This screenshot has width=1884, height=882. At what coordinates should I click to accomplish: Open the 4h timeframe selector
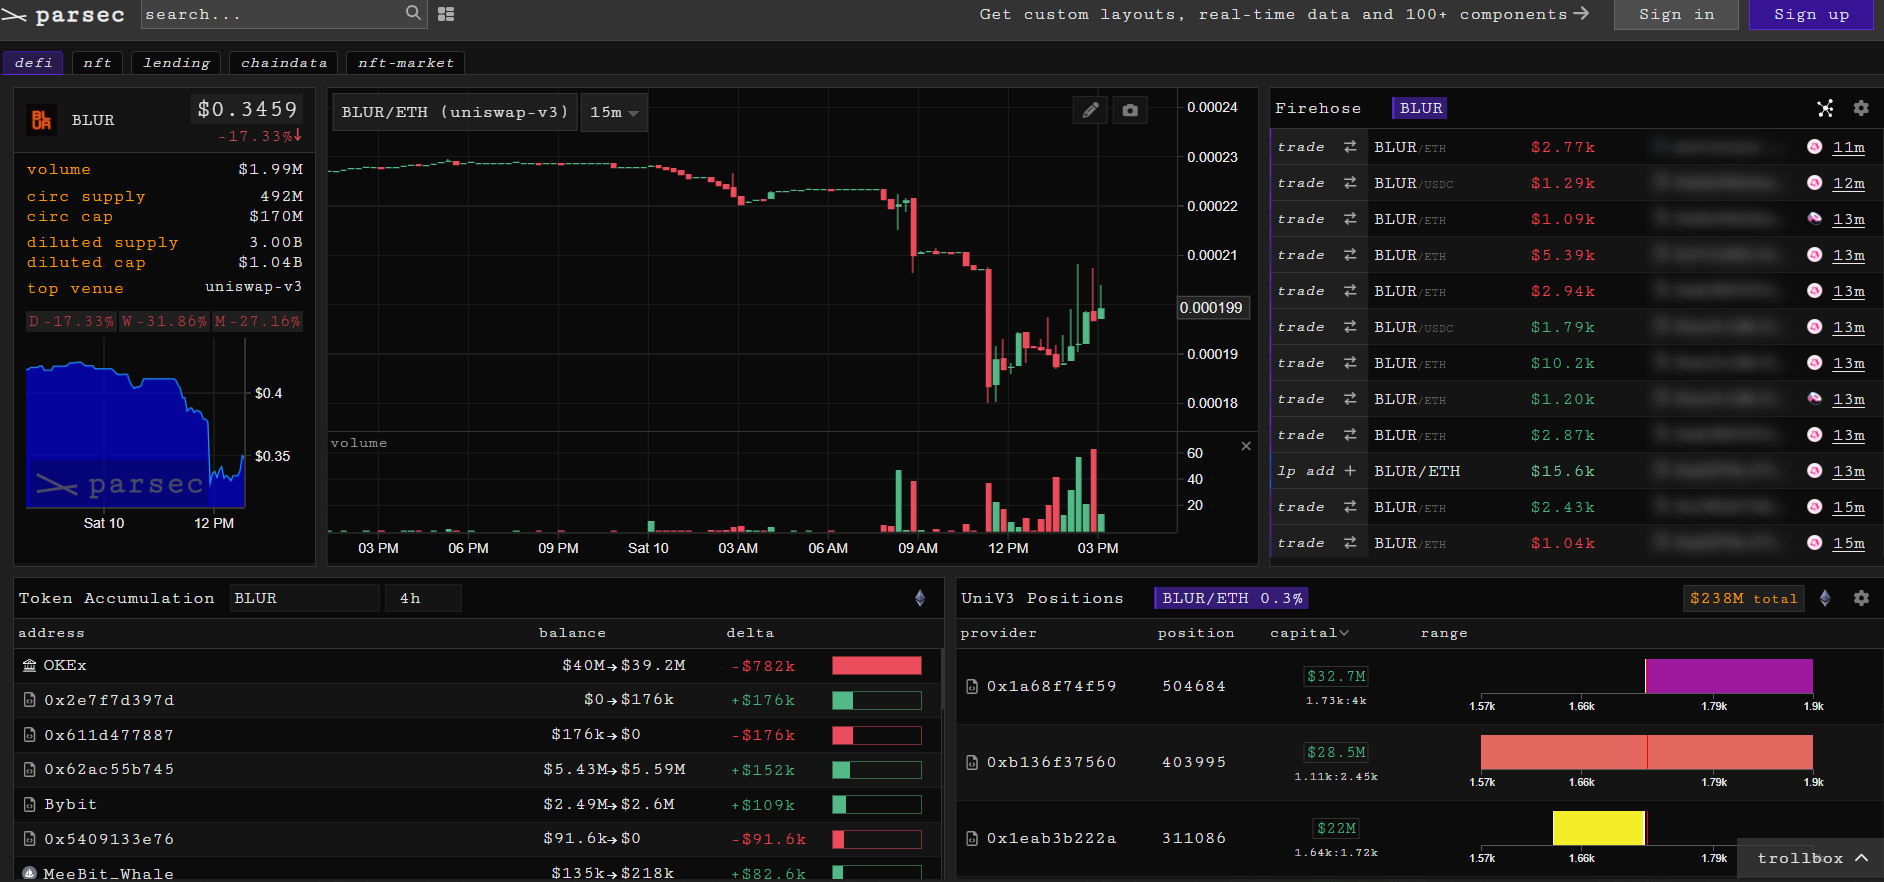coord(423,598)
